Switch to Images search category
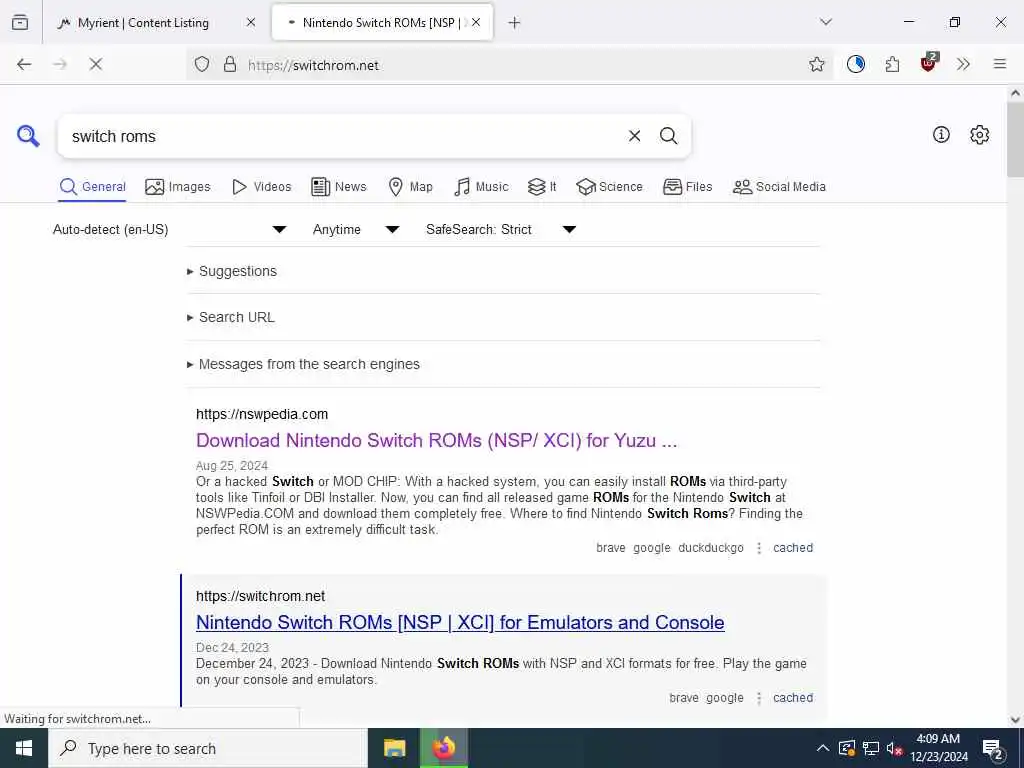This screenshot has height=768, width=1024. (178, 187)
